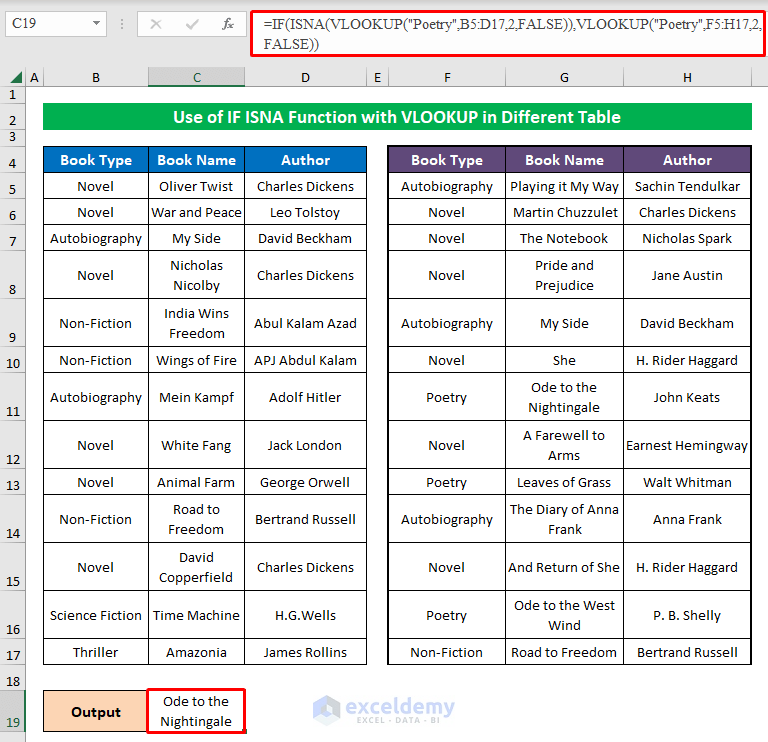
Task: Select column C header
Action: (x=196, y=77)
